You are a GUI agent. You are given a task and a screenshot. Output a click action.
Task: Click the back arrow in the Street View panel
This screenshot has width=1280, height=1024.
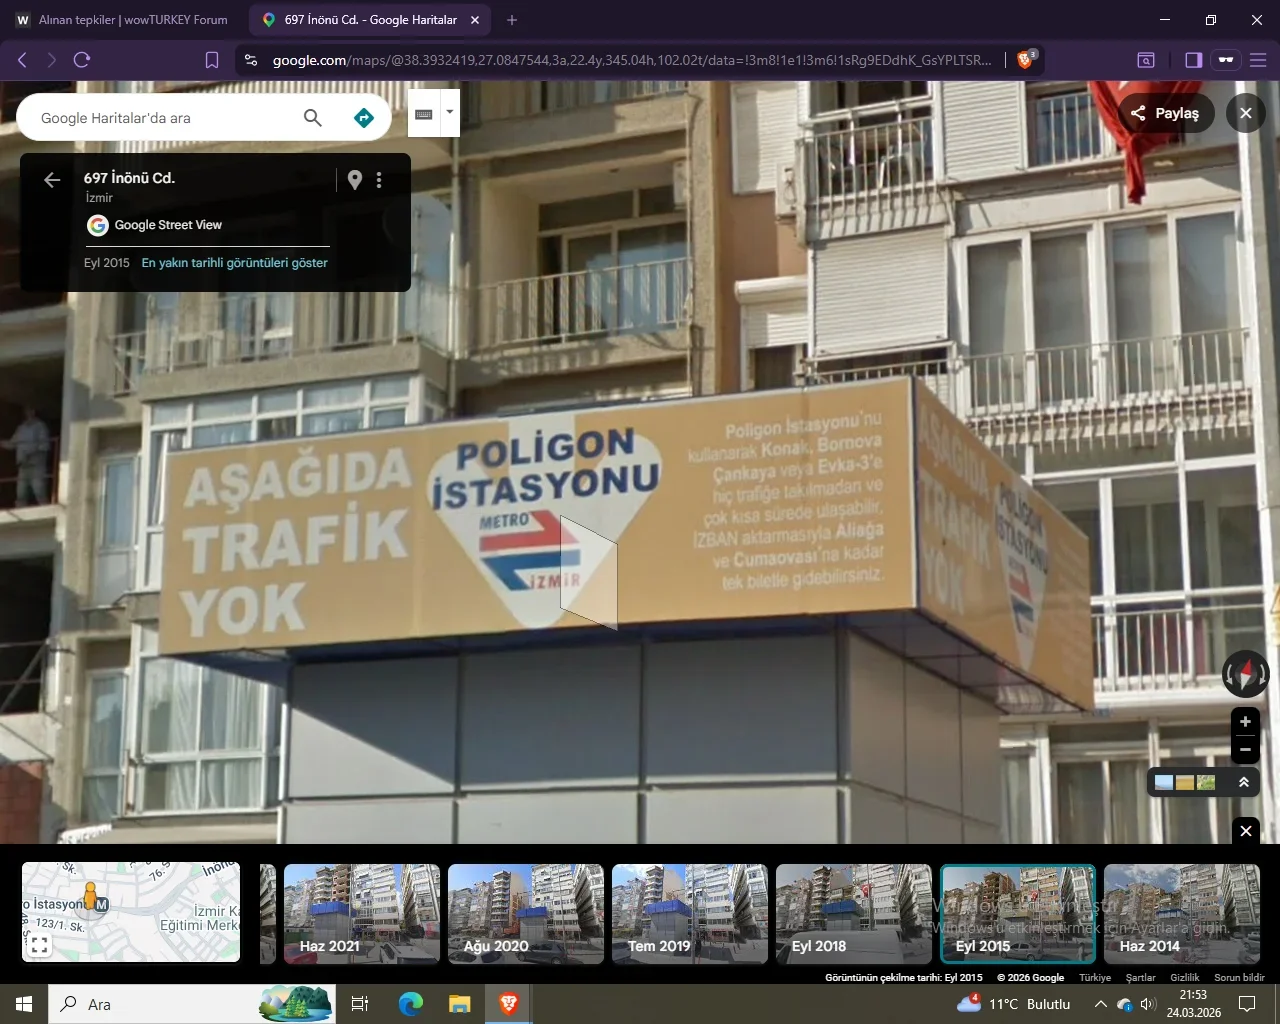pyautogui.click(x=52, y=180)
